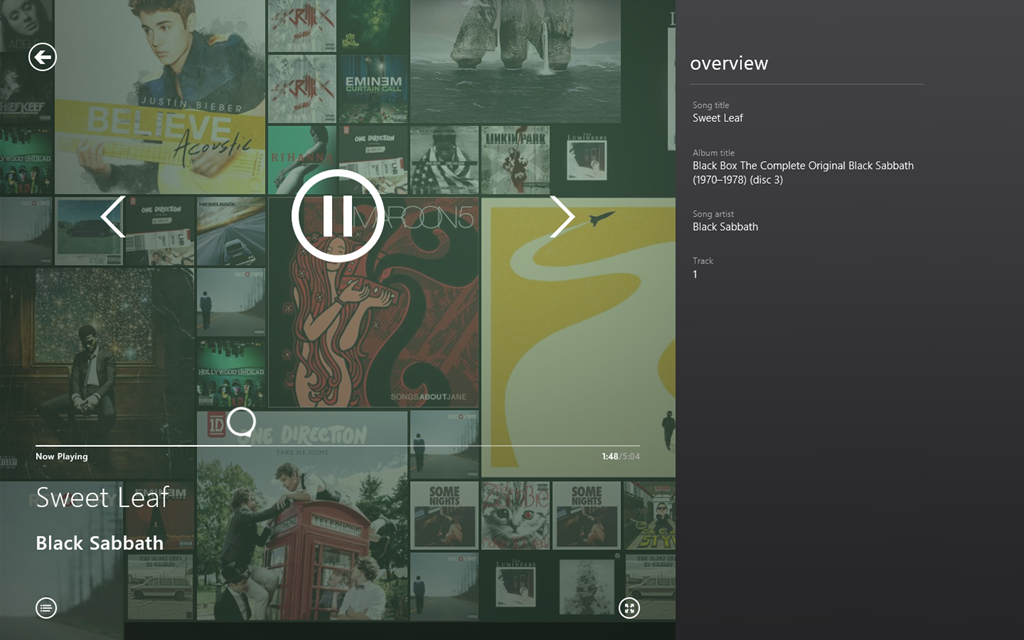Skip to the previous track
The image size is (1024, 640).
pos(113,216)
